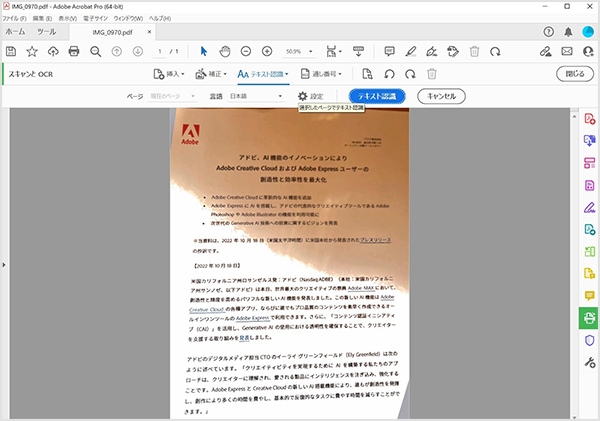Open the ページ range dropdown
600x421 pixels.
[x=172, y=96]
